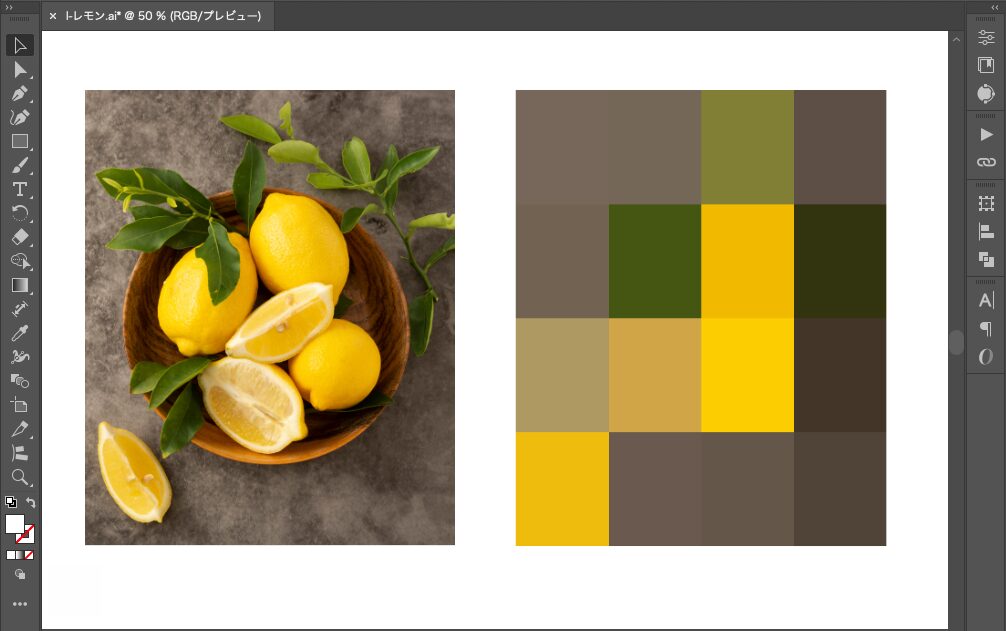The image size is (1006, 631).
Task: Open the Align panel icon
Action: tap(986, 231)
